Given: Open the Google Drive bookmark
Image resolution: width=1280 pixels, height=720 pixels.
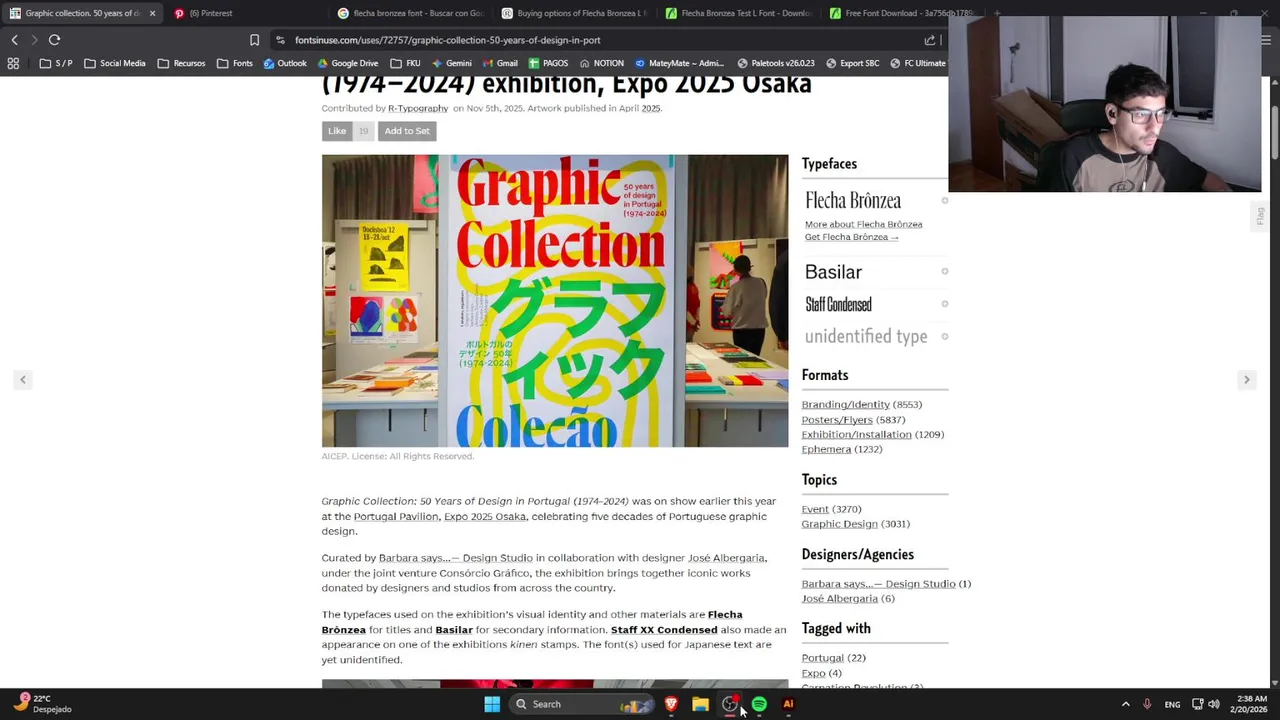Looking at the screenshot, I should coord(347,63).
